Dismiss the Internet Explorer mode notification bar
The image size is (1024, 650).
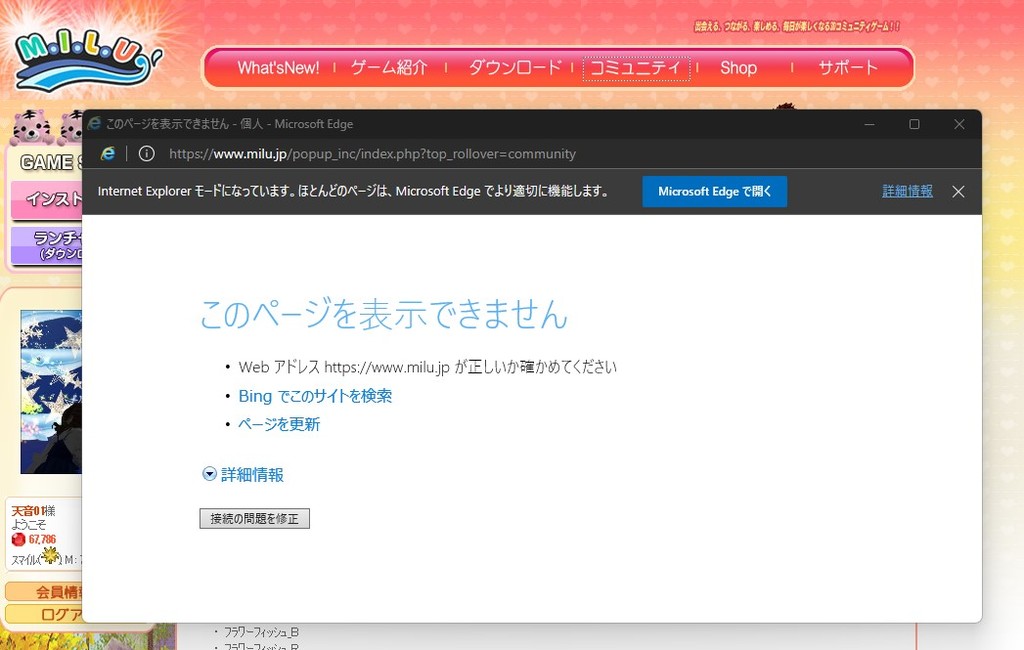(958, 191)
